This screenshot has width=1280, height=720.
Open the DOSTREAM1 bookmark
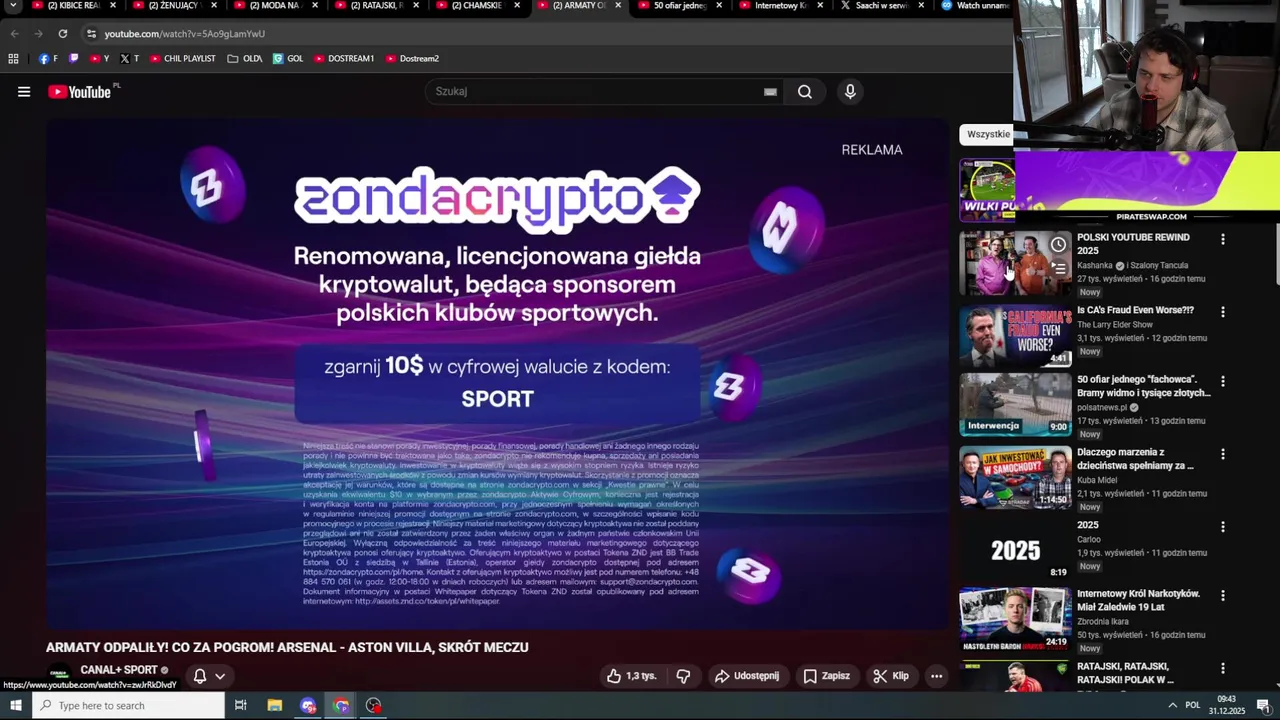344,59
